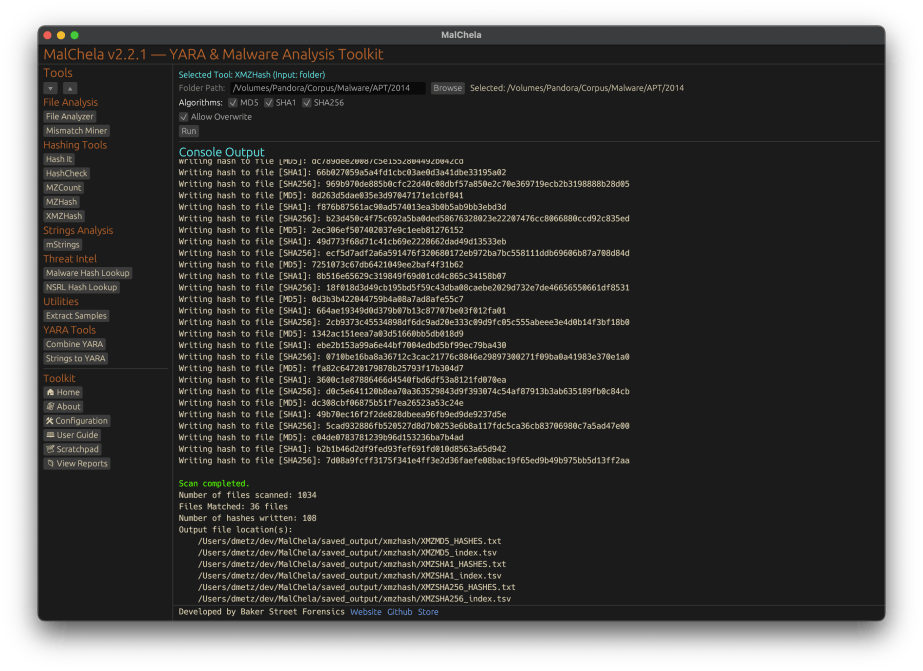Open the Combine YARA tool
Image resolution: width=923 pixels, height=671 pixels.
click(75, 344)
